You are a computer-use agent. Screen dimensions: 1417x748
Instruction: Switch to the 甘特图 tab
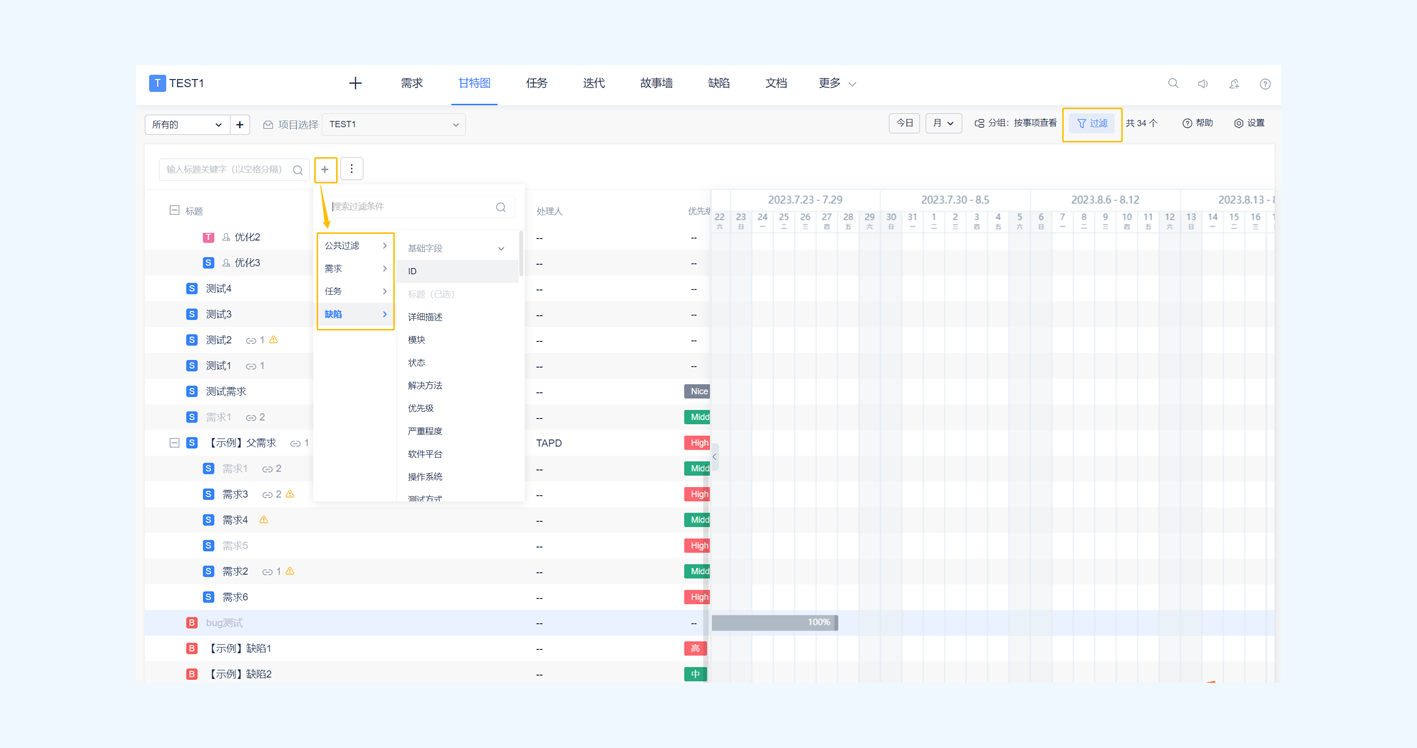[x=474, y=83]
